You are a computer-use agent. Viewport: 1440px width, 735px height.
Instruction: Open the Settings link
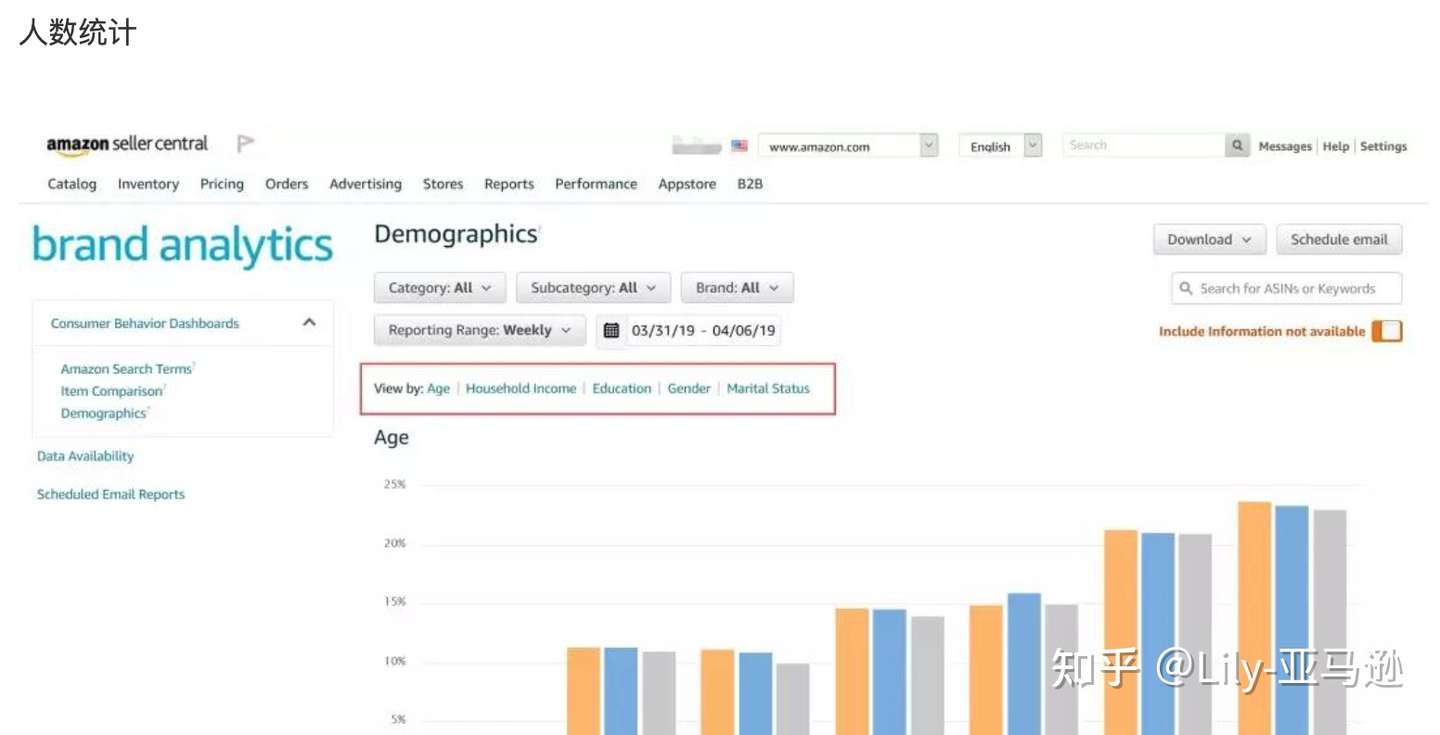click(1383, 146)
